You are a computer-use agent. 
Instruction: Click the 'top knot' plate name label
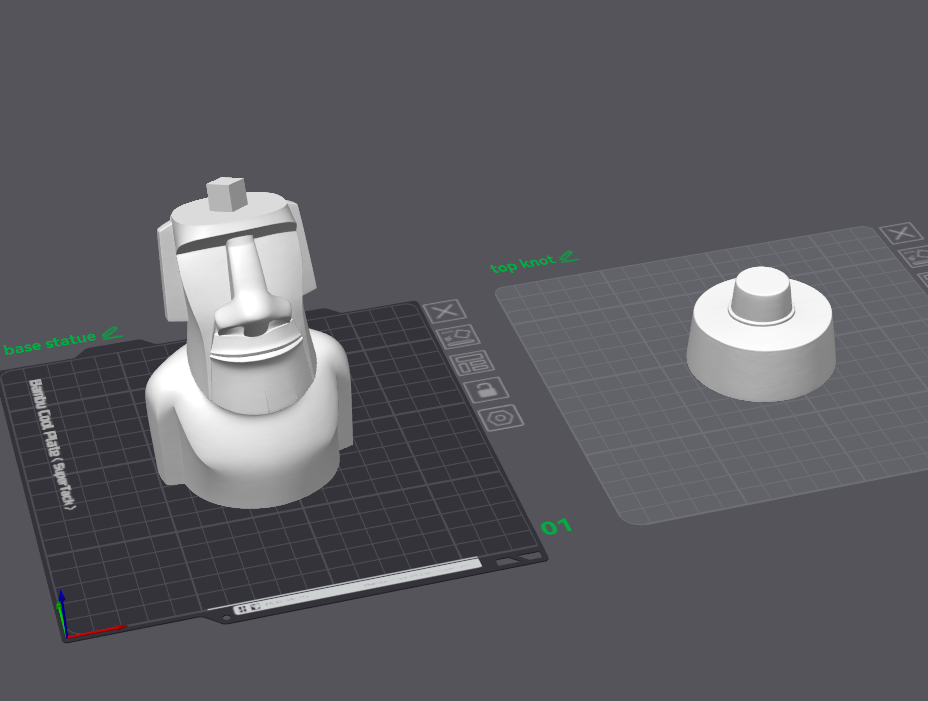(522, 264)
